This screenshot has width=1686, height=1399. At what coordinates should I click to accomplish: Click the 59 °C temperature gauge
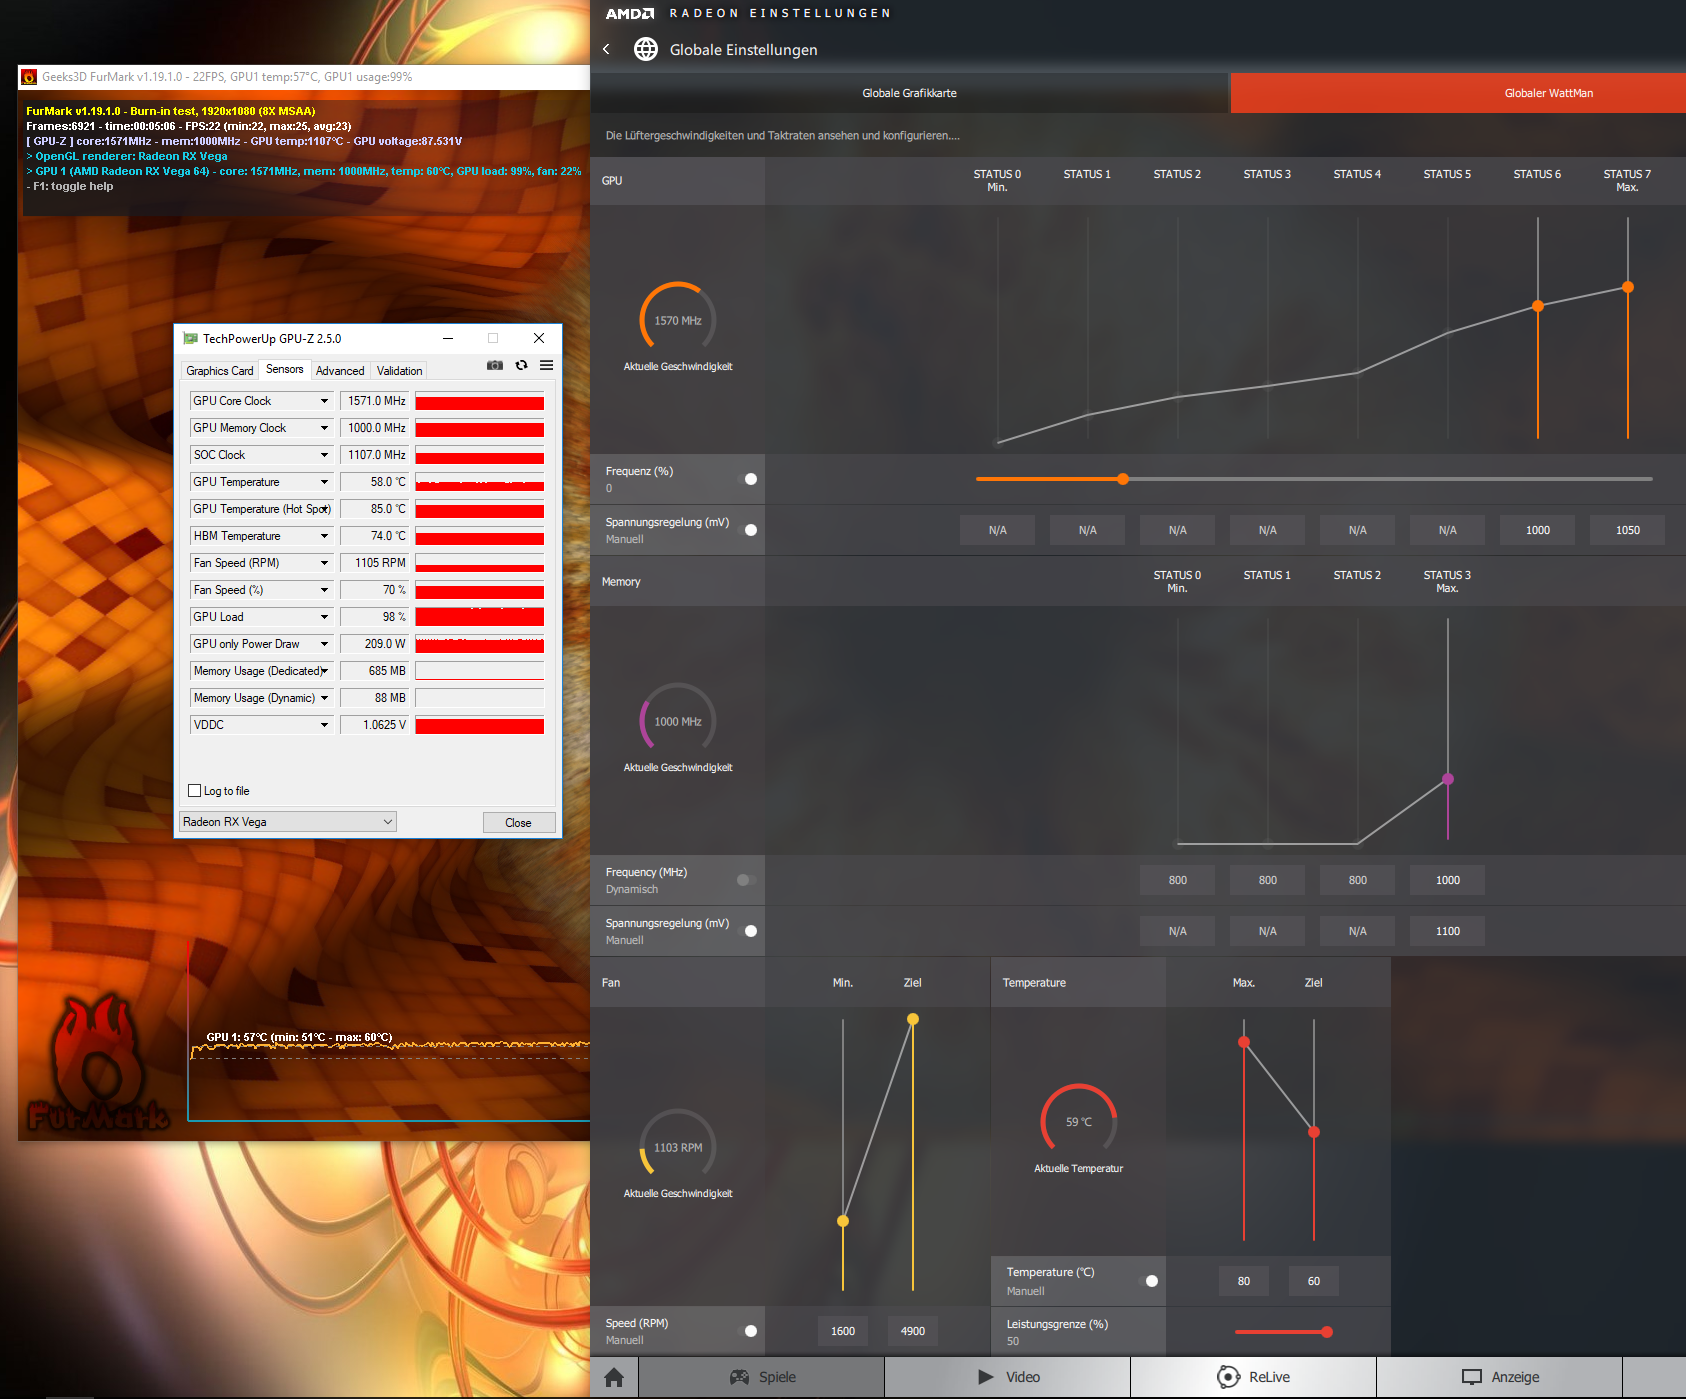[x=1078, y=1122]
